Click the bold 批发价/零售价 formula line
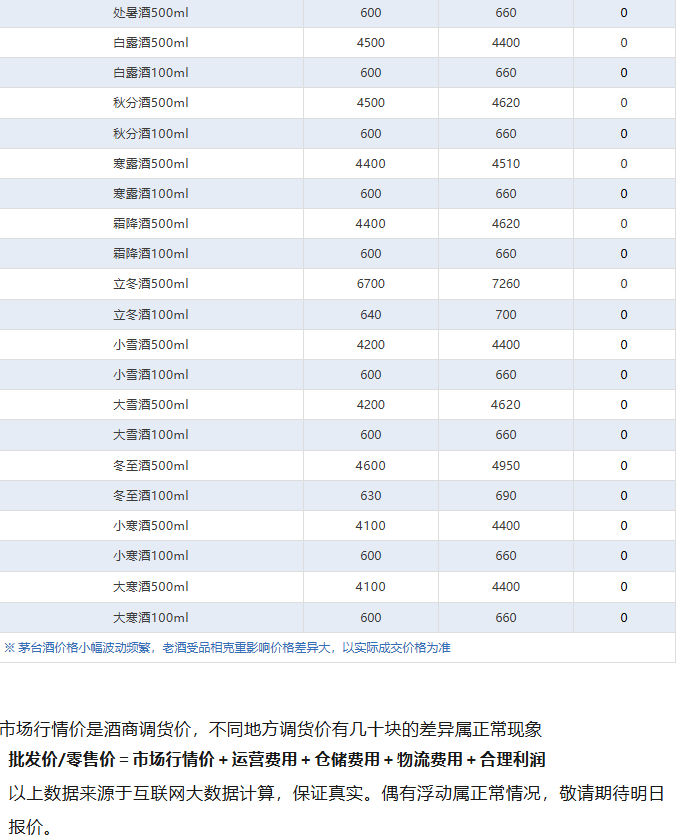 point(277,760)
